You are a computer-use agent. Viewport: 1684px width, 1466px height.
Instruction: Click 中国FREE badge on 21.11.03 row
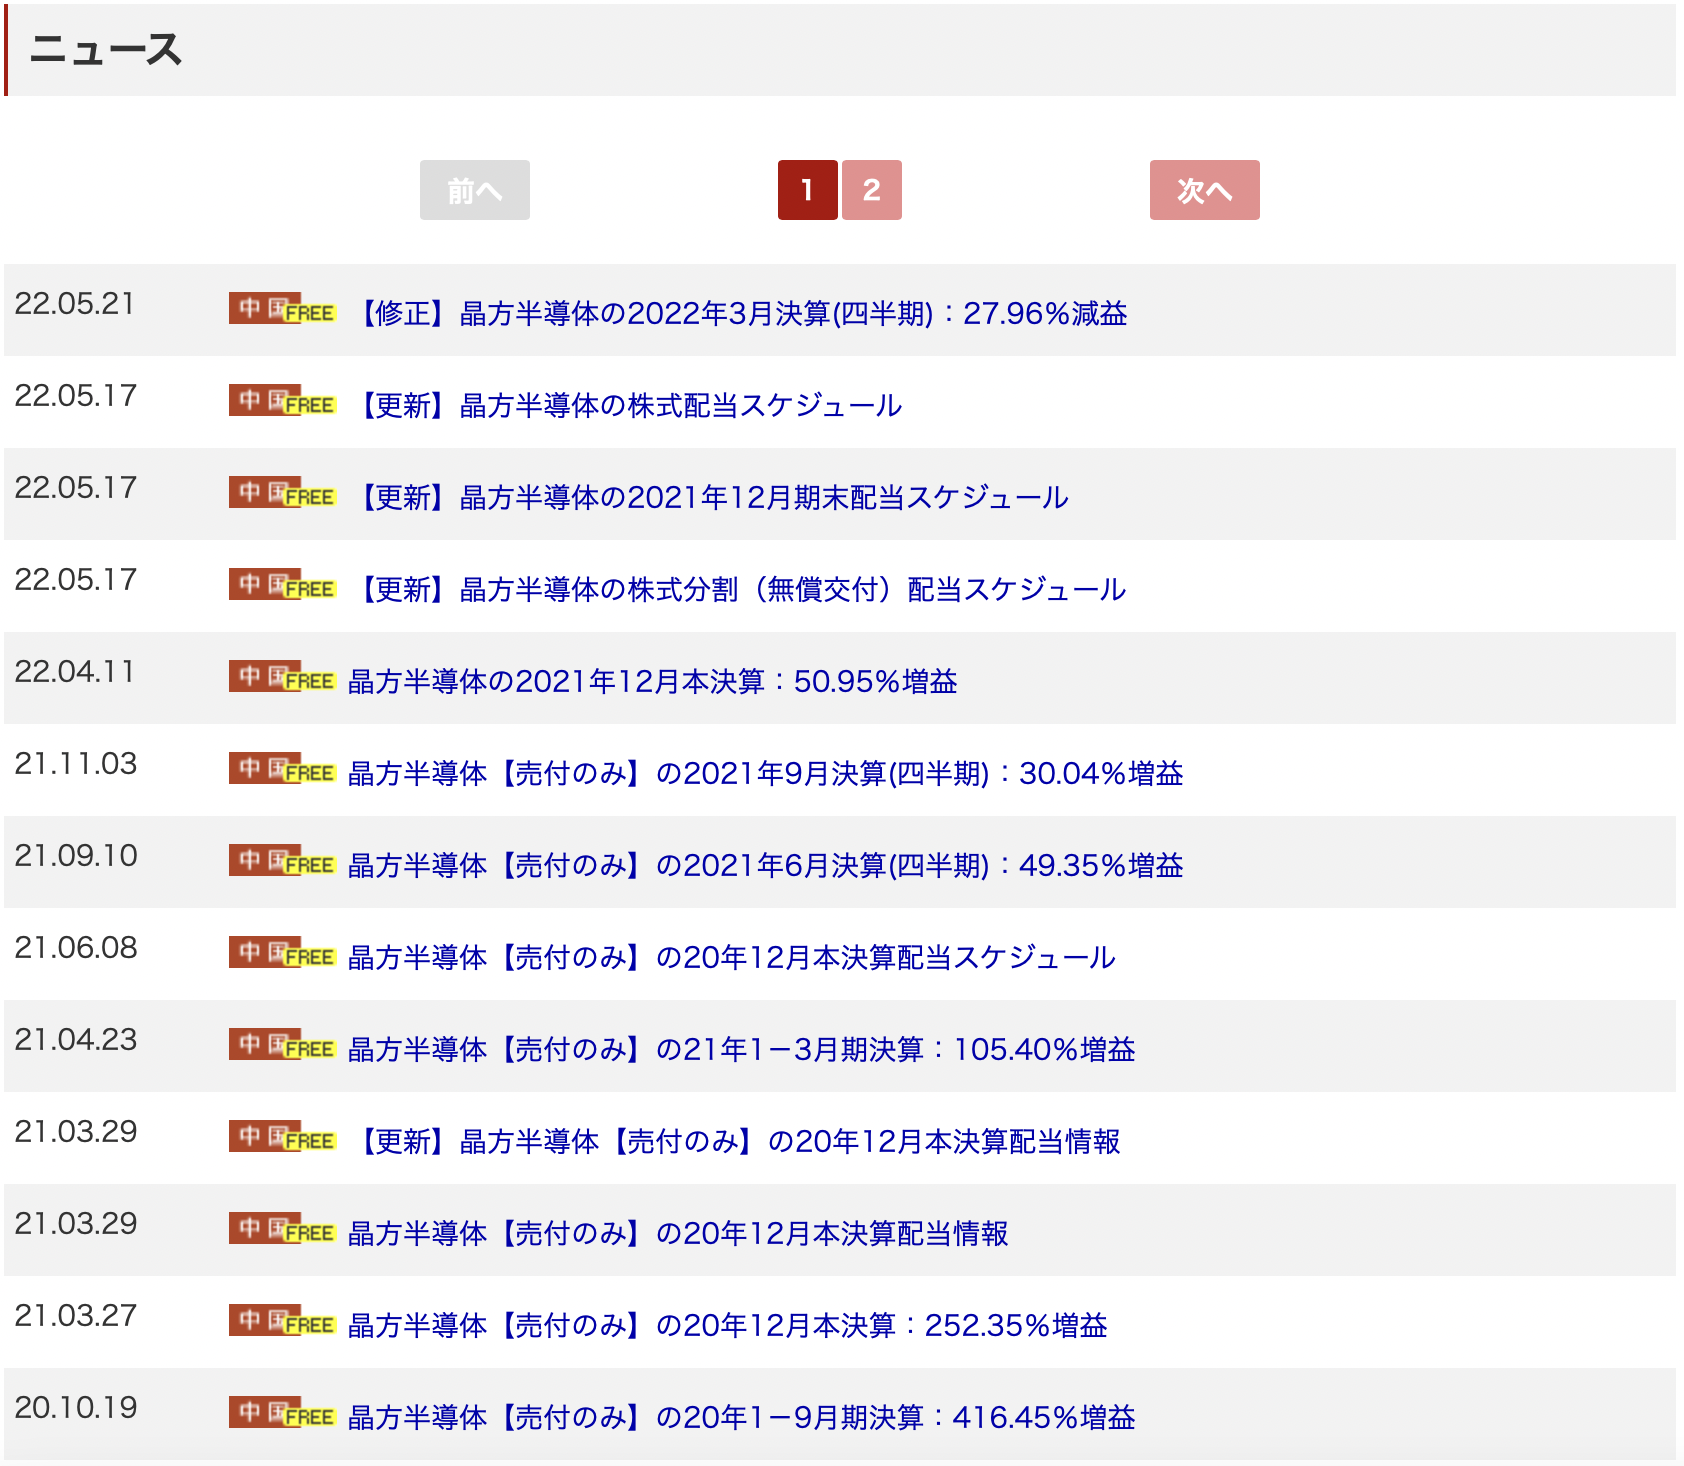pyautogui.click(x=283, y=769)
